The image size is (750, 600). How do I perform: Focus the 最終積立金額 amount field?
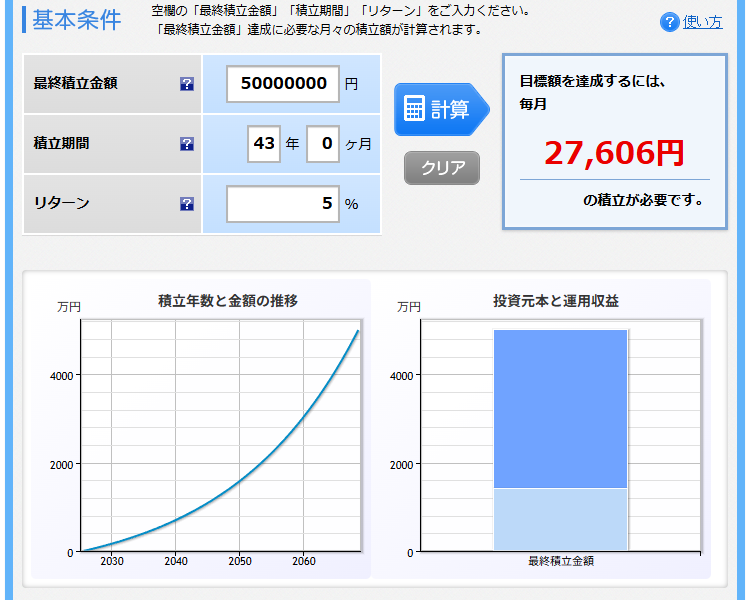point(283,83)
